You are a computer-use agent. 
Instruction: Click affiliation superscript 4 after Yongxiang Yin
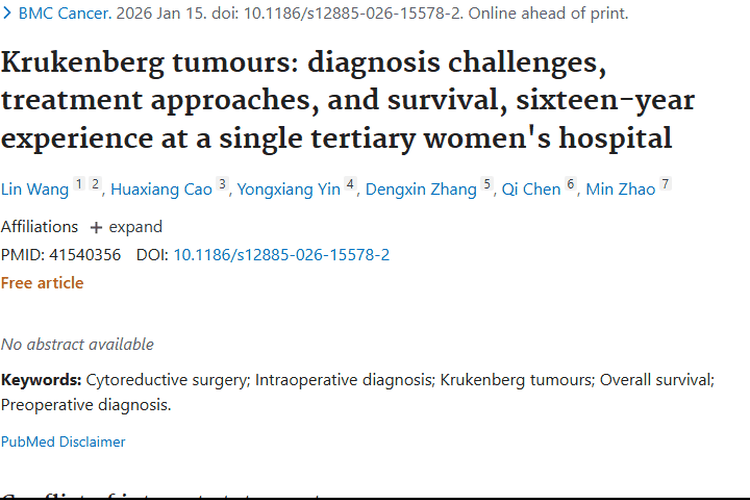pos(350,184)
